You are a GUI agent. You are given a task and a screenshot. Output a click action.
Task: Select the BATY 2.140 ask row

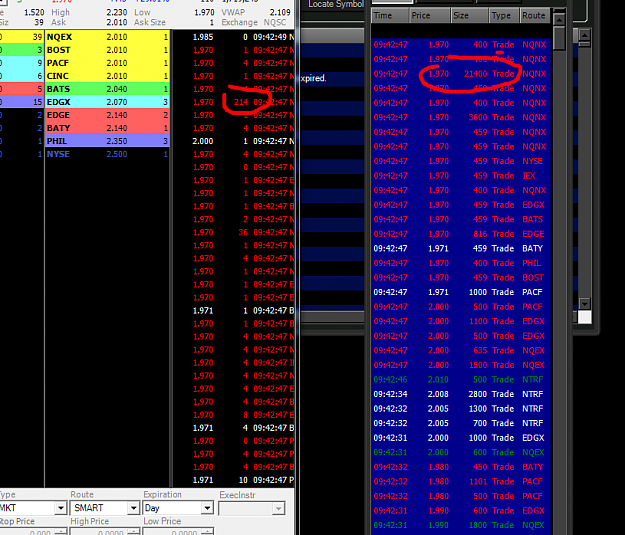pos(108,128)
